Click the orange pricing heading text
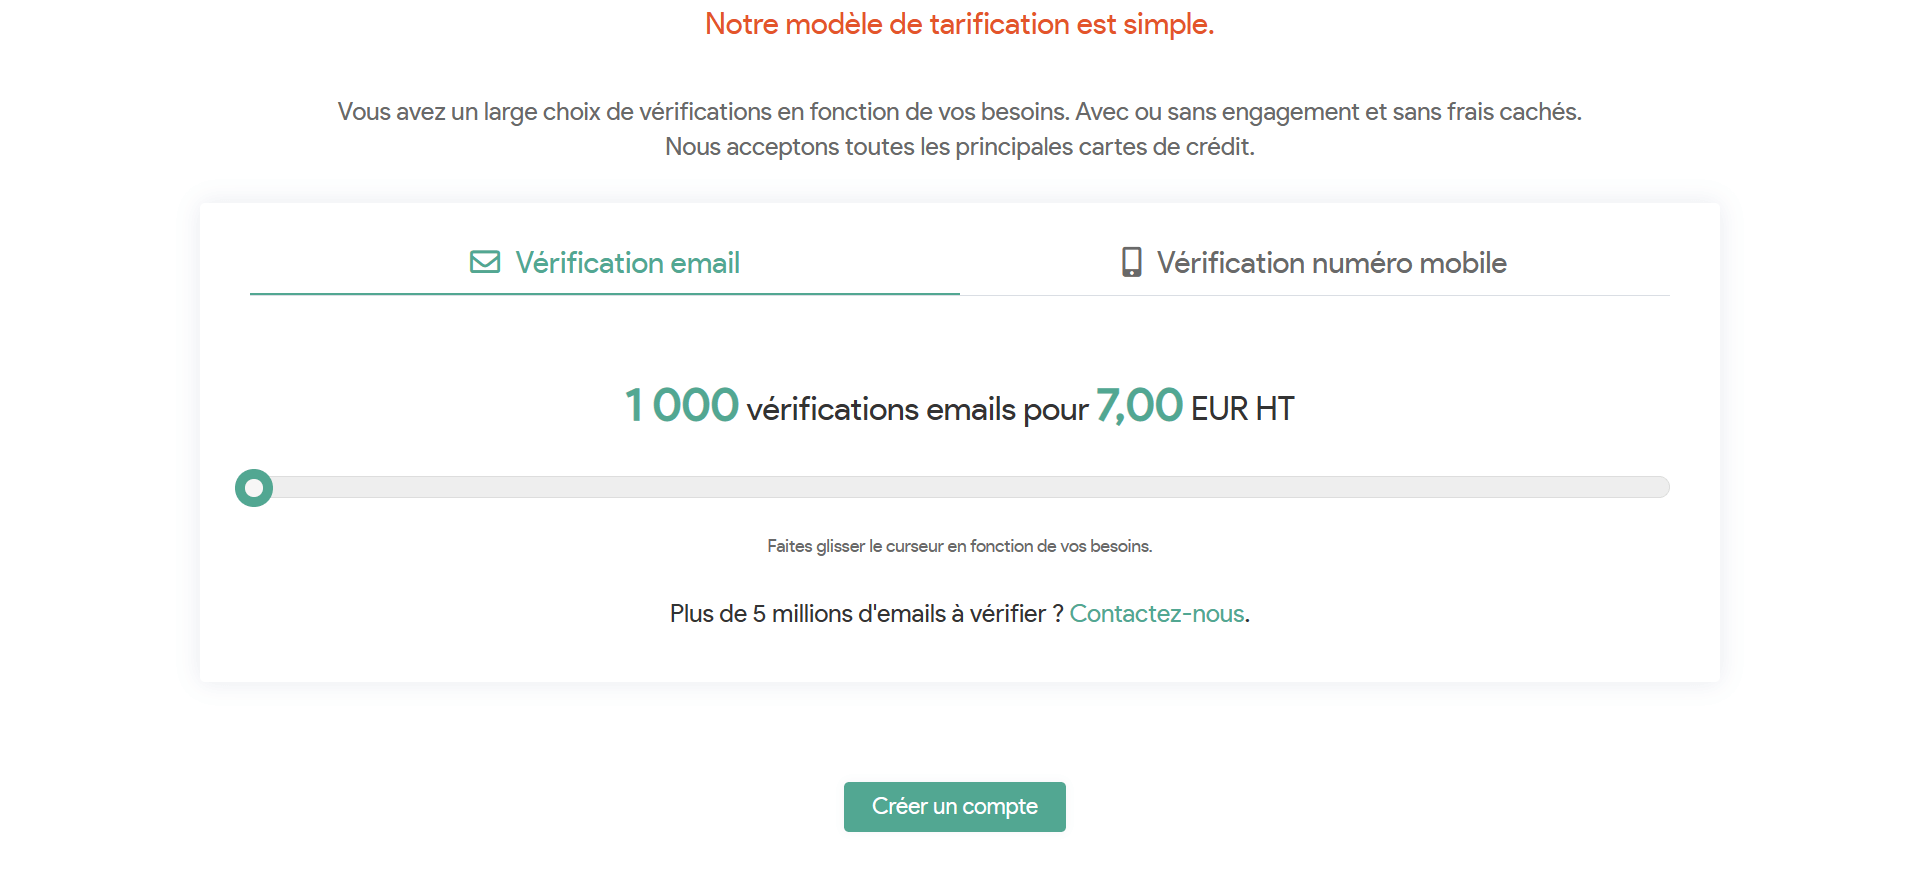 tap(959, 24)
